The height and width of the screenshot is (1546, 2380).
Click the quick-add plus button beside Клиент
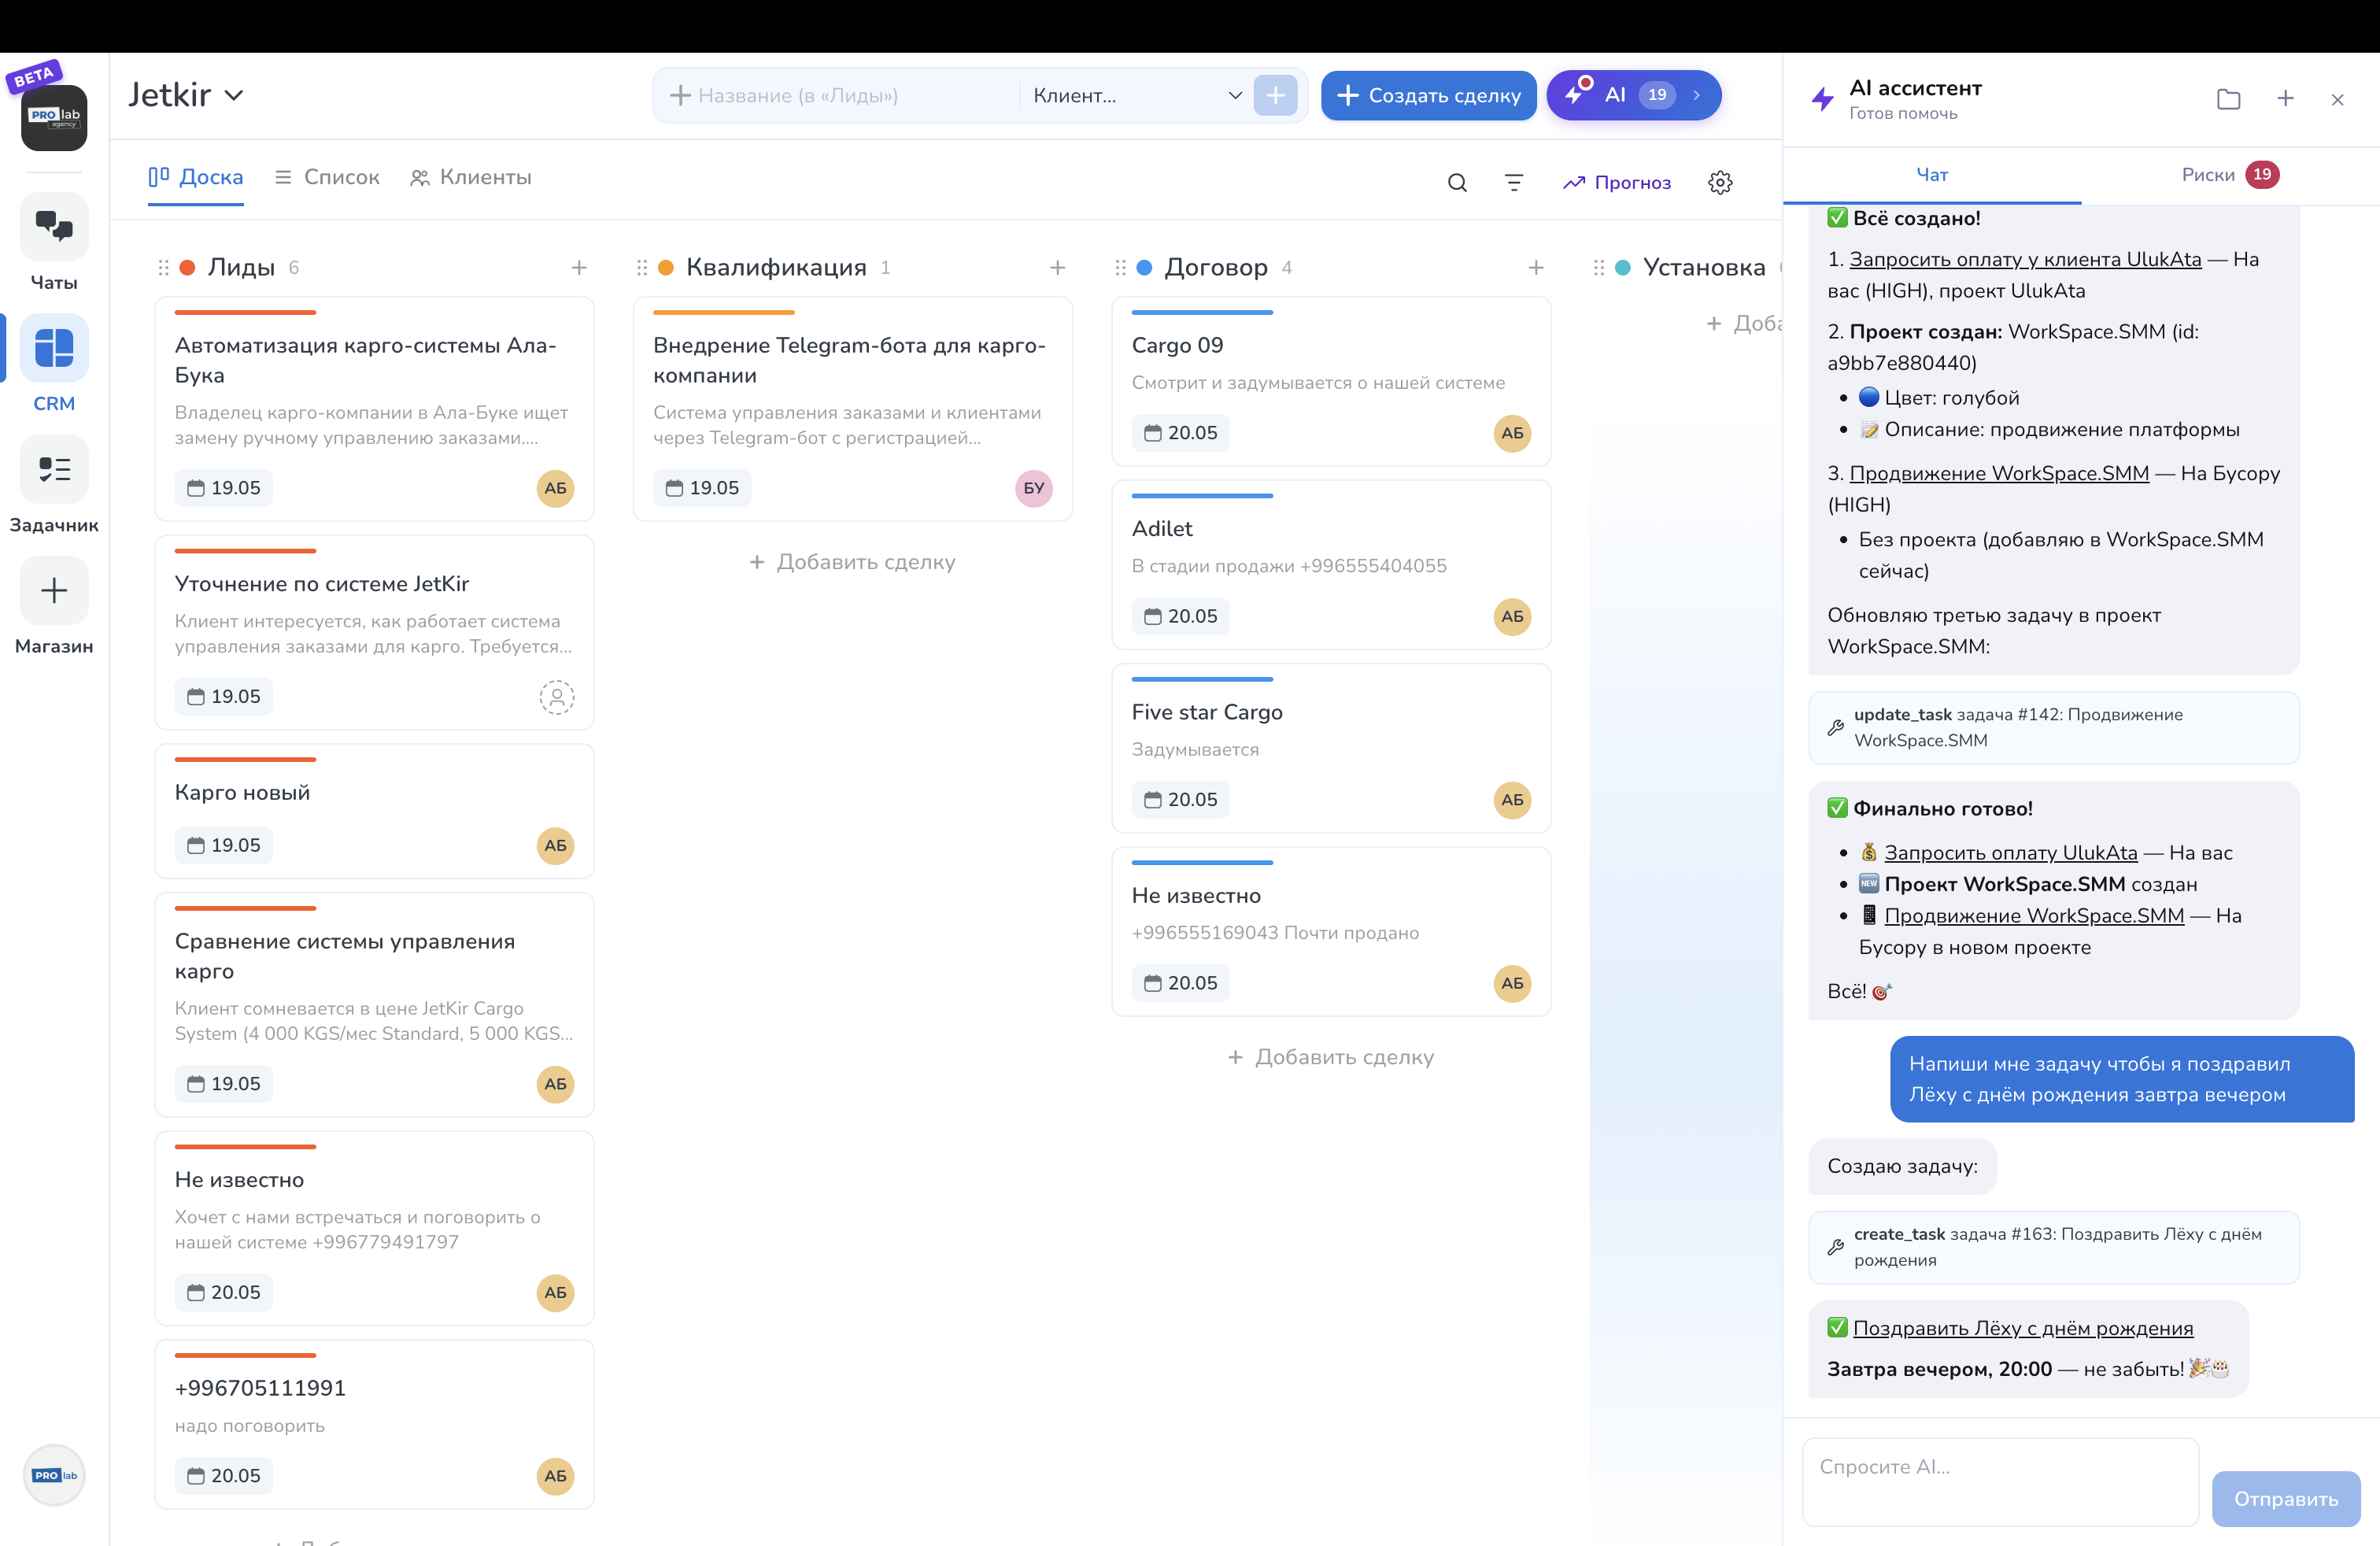click(x=1275, y=95)
